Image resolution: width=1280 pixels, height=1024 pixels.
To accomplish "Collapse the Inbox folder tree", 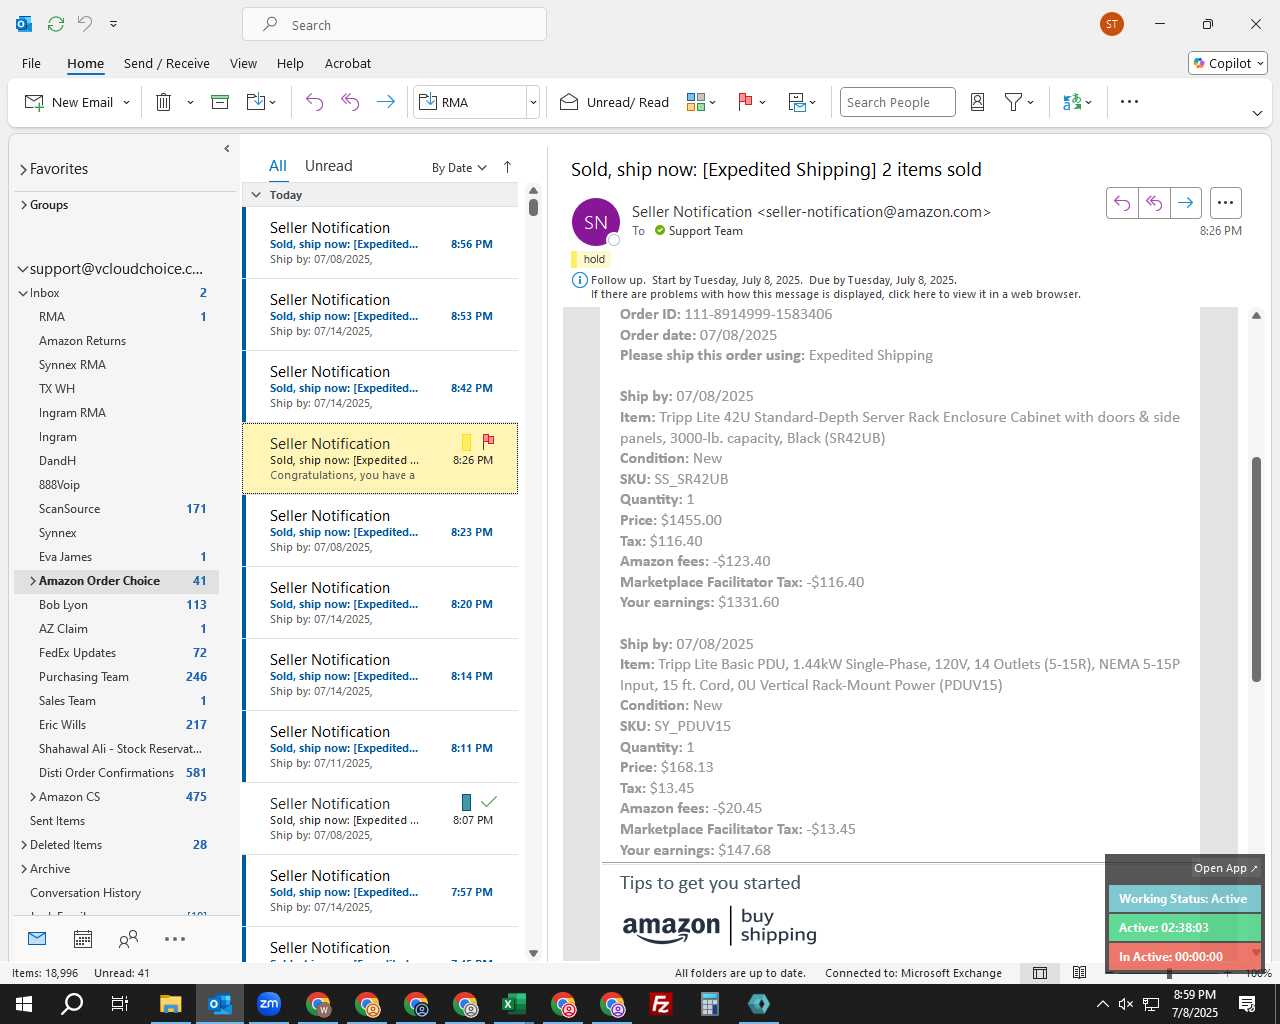I will click(x=23, y=293).
